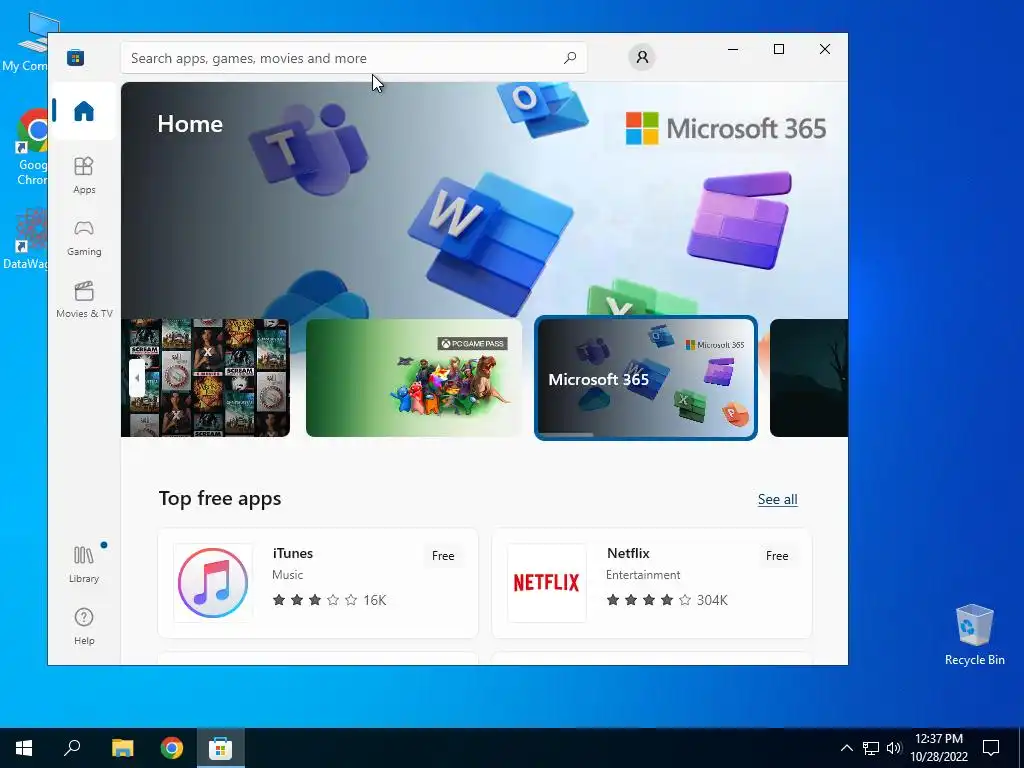
Task: Minimize the Microsoft Store window
Action: [733, 49]
